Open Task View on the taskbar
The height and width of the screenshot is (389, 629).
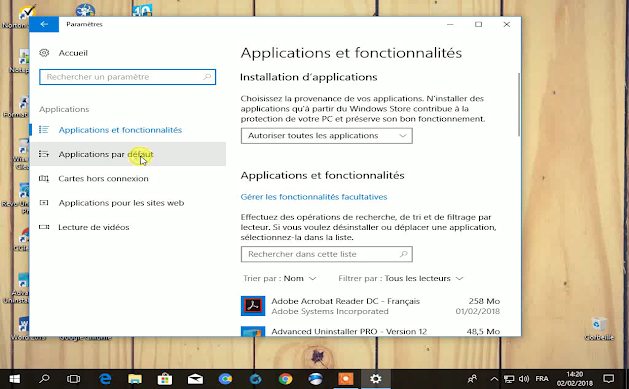[x=73, y=379]
